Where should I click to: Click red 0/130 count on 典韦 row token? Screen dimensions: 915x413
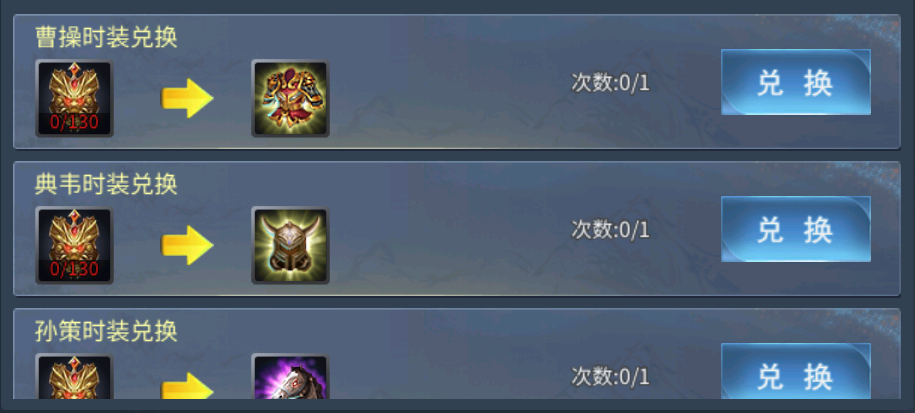coord(74,270)
